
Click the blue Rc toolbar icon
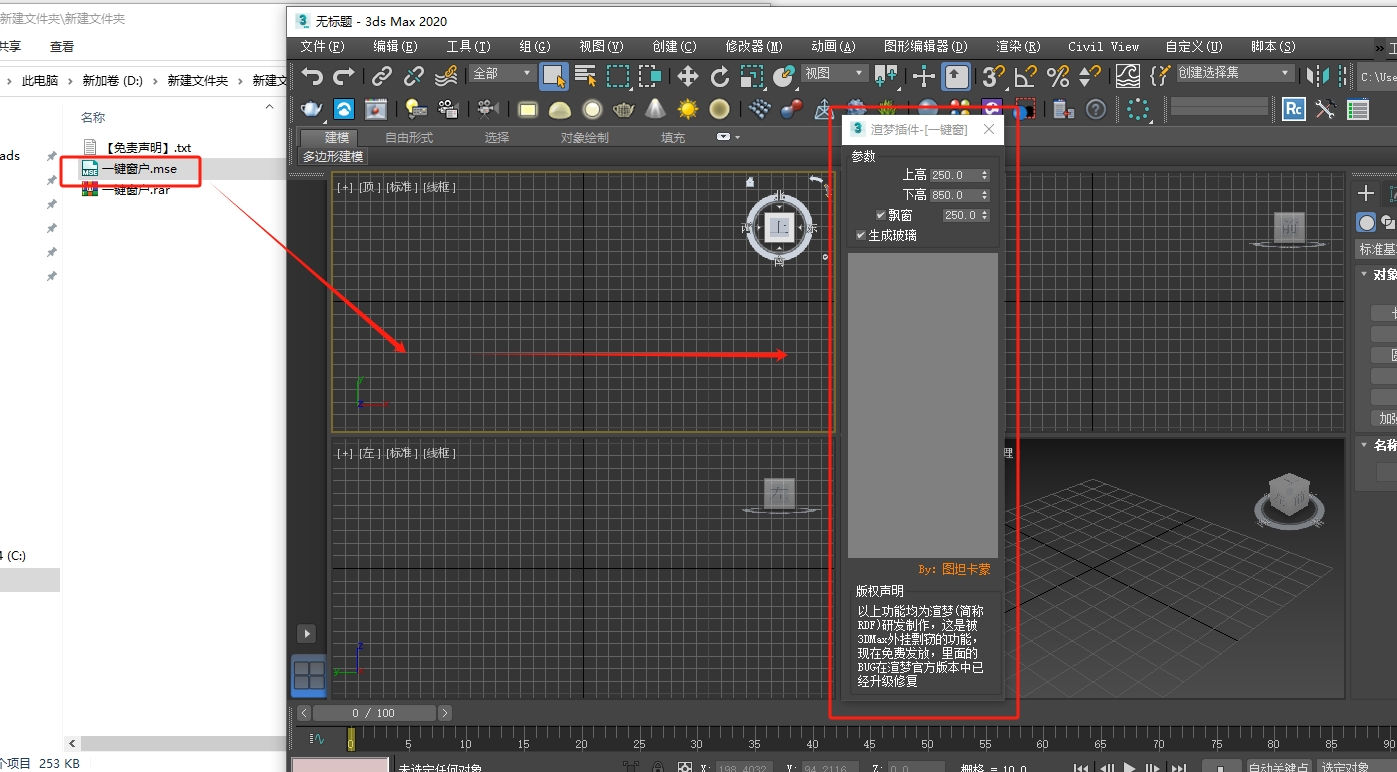tap(1294, 109)
